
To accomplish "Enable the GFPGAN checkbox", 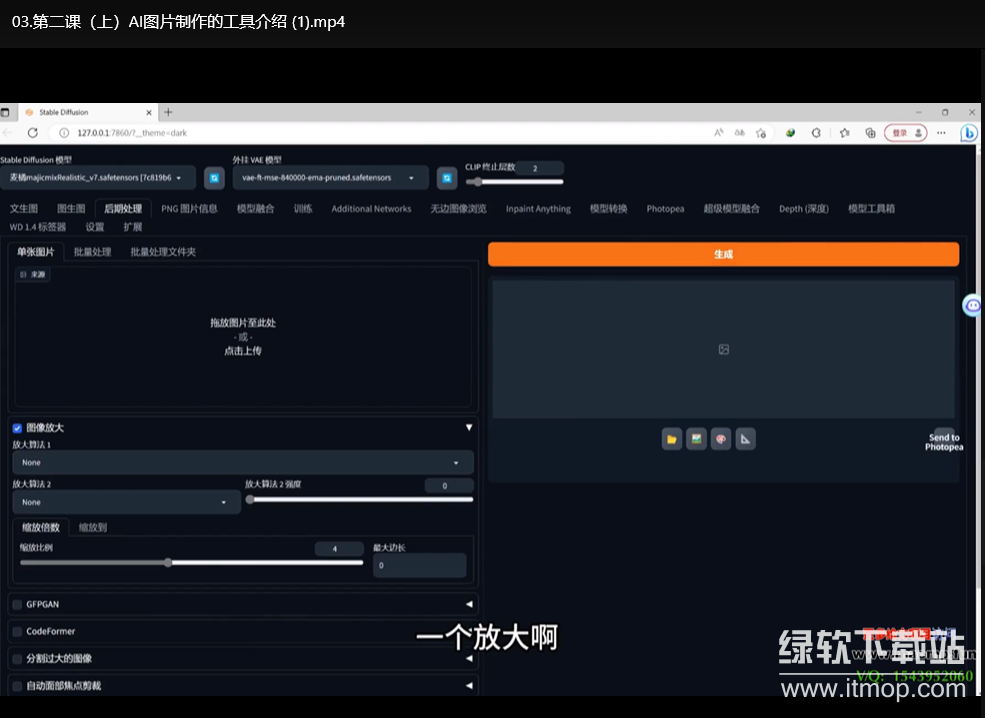I will 17,604.
